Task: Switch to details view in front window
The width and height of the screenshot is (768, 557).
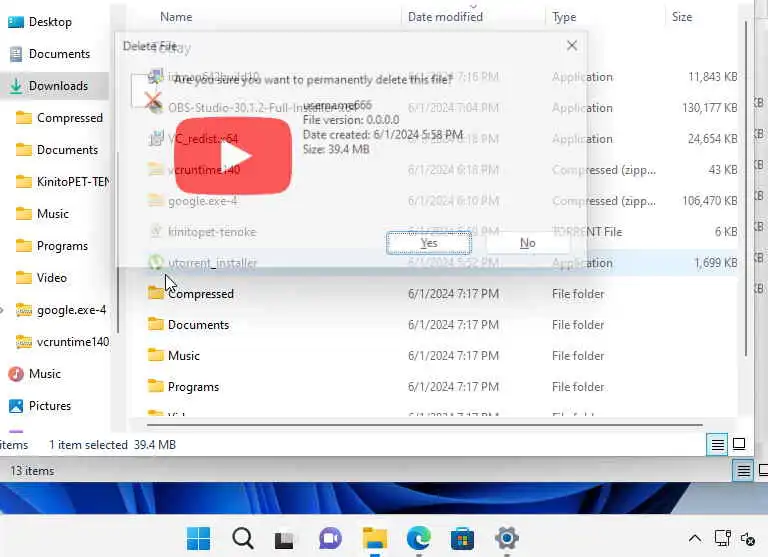Action: pos(717,445)
